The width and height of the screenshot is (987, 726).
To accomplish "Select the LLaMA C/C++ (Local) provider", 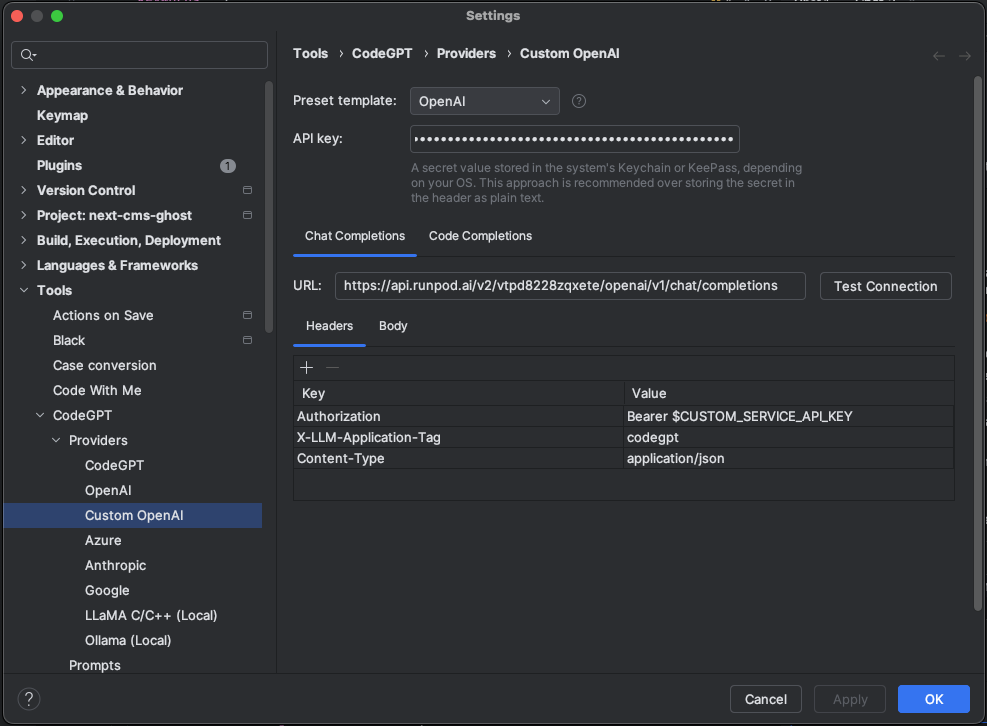I will click(151, 615).
